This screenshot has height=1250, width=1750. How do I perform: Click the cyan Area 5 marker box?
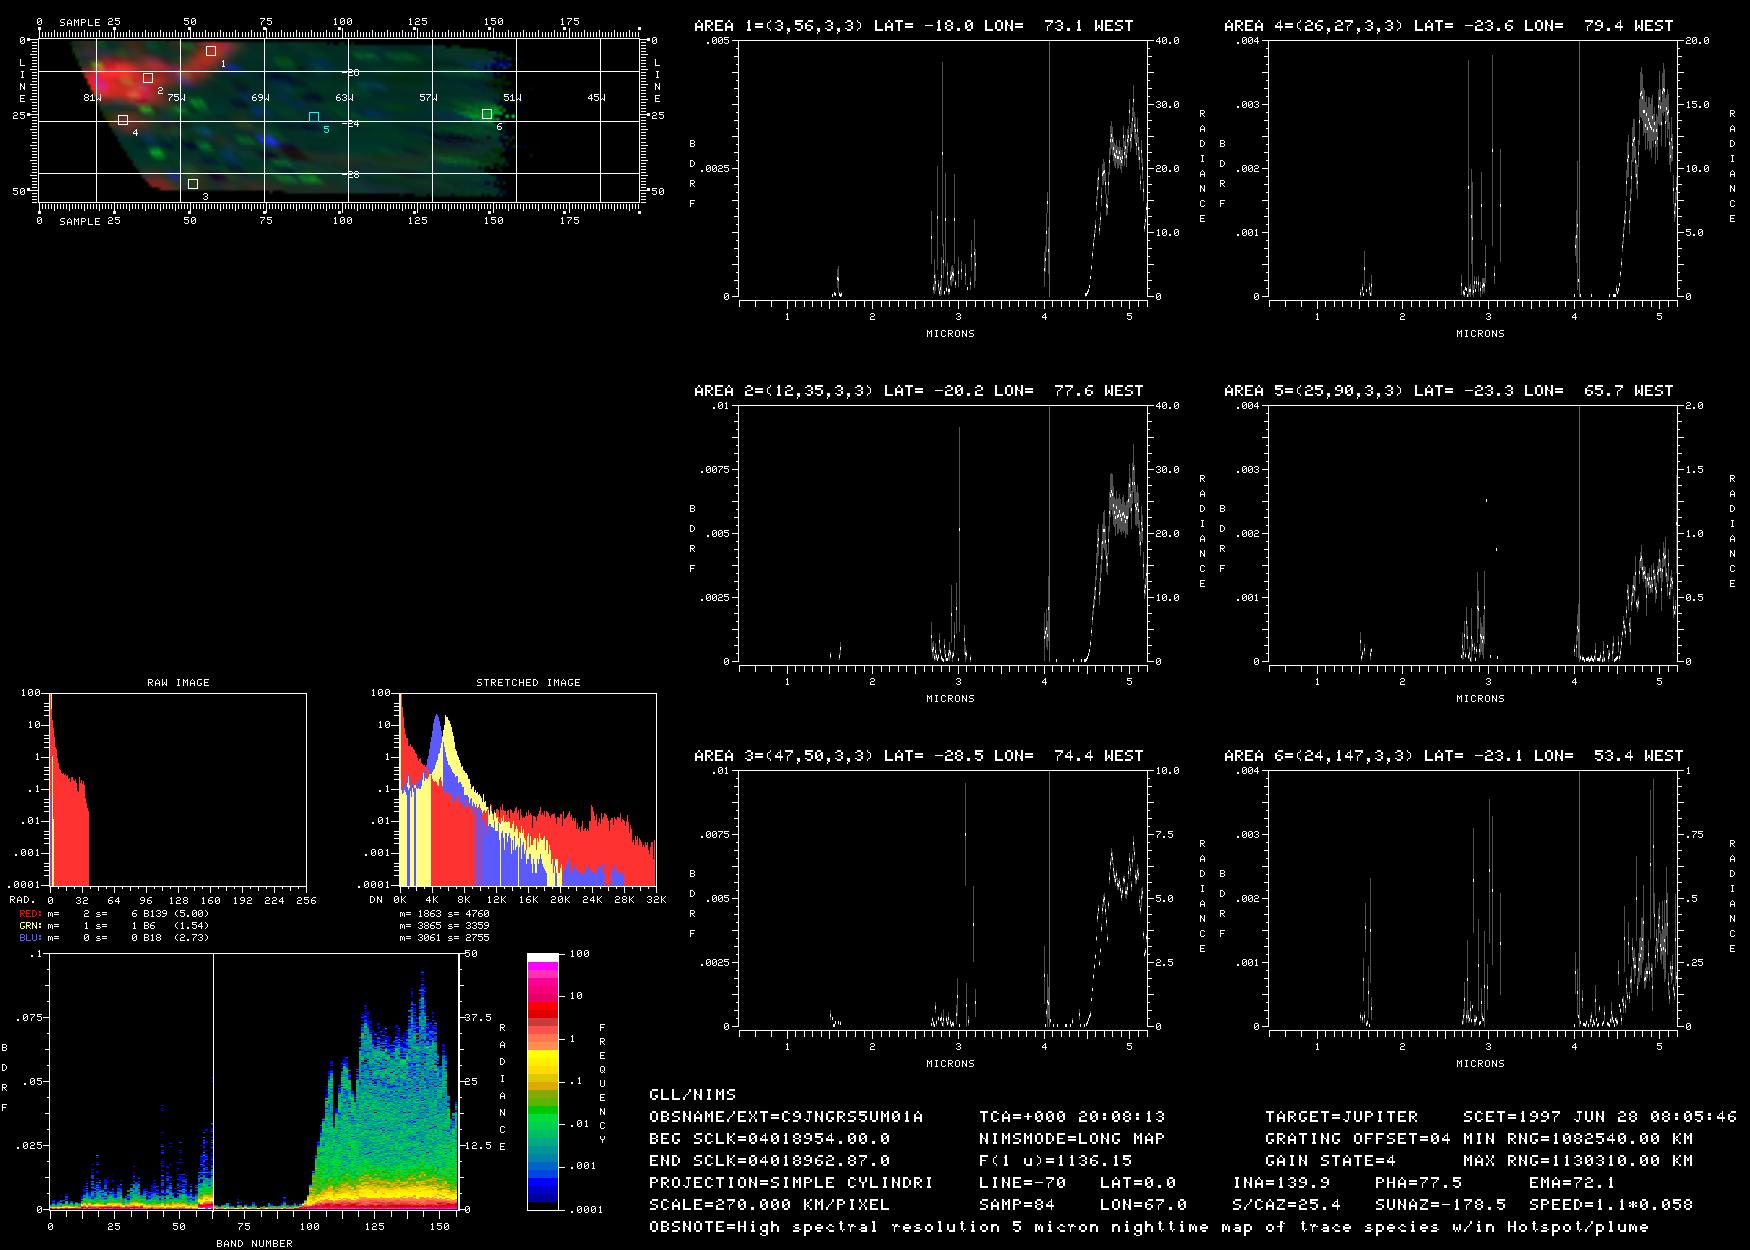[x=314, y=117]
